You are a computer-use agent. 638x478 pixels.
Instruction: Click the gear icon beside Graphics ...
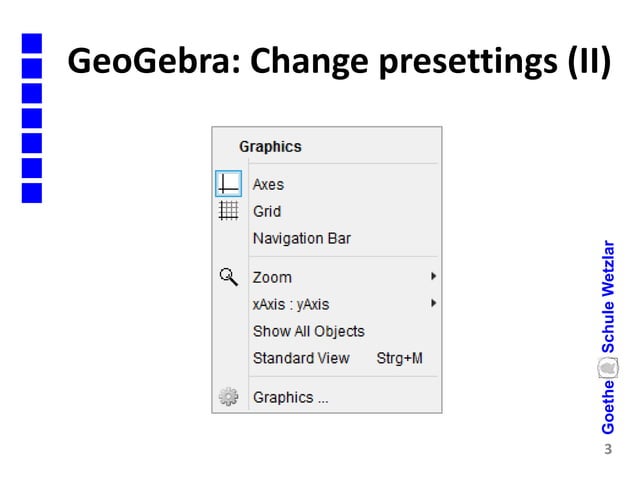point(229,397)
